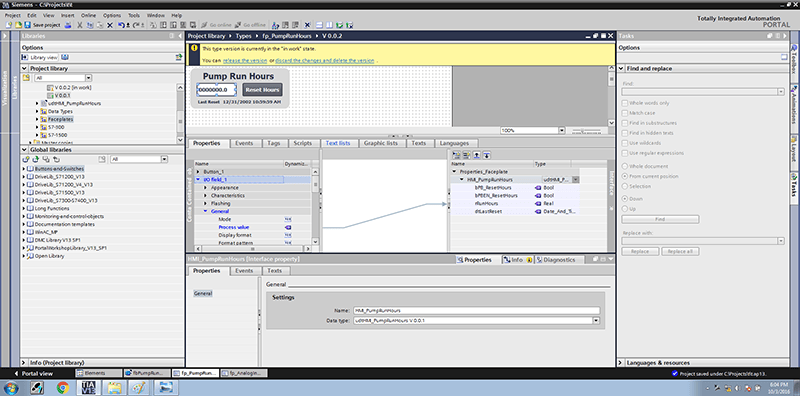Click the Move down icon in interface toolbar
Image resolution: width=800 pixels, height=396 pixels.
click(487, 155)
